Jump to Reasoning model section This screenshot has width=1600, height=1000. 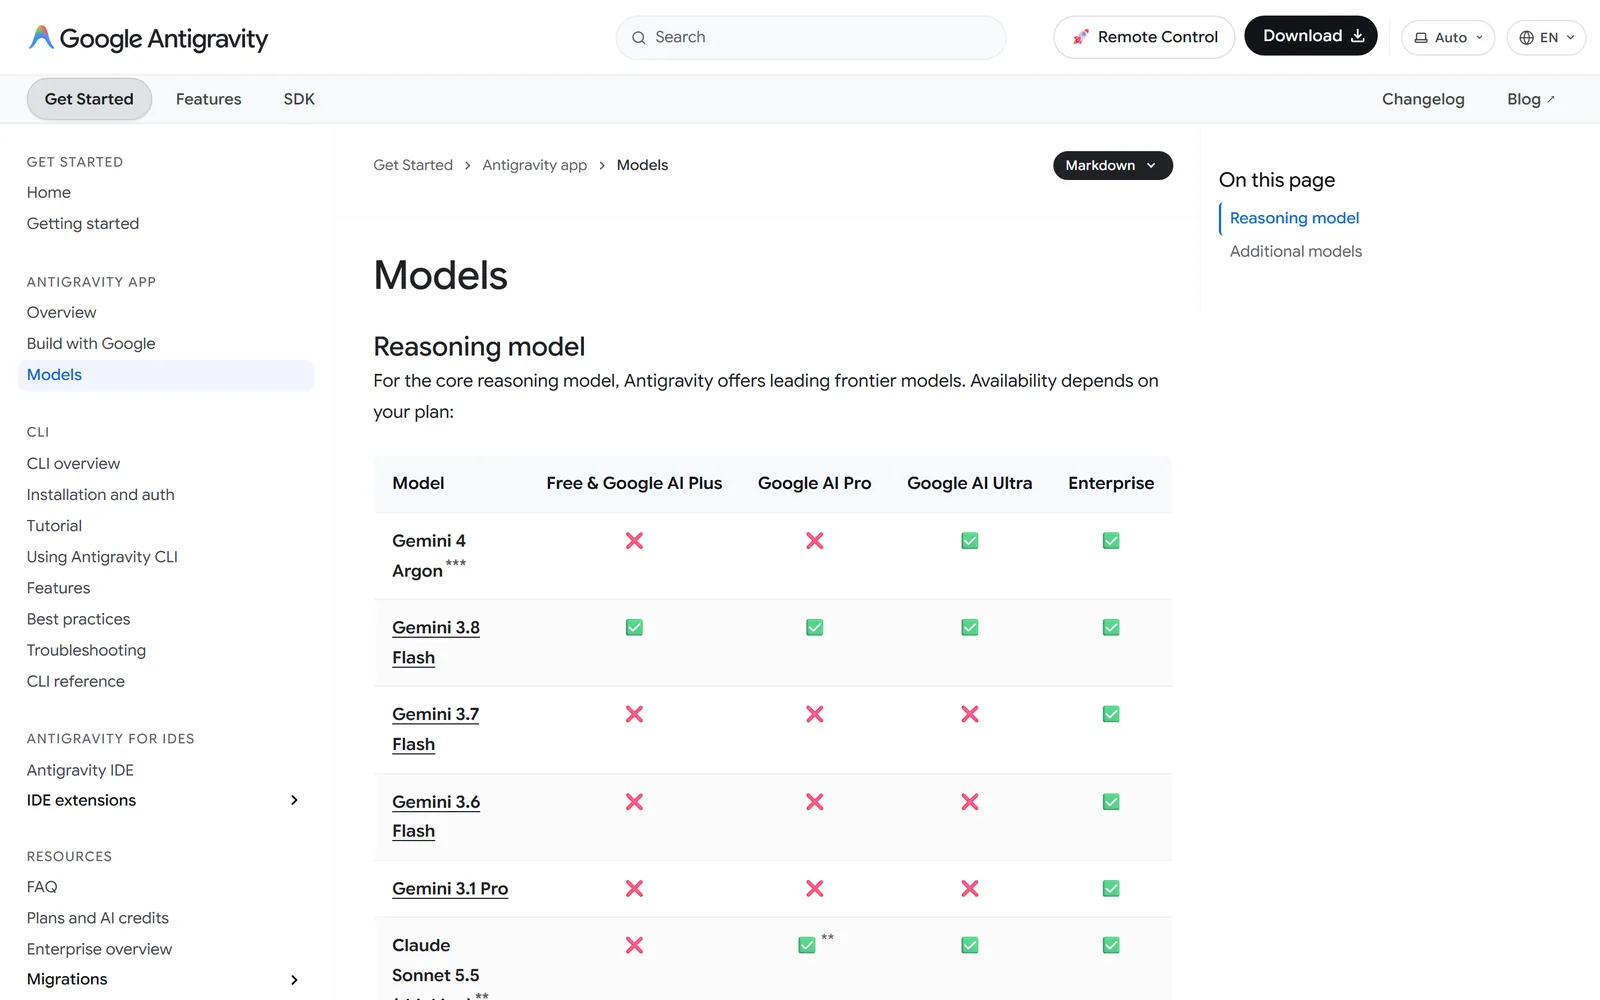(1294, 218)
